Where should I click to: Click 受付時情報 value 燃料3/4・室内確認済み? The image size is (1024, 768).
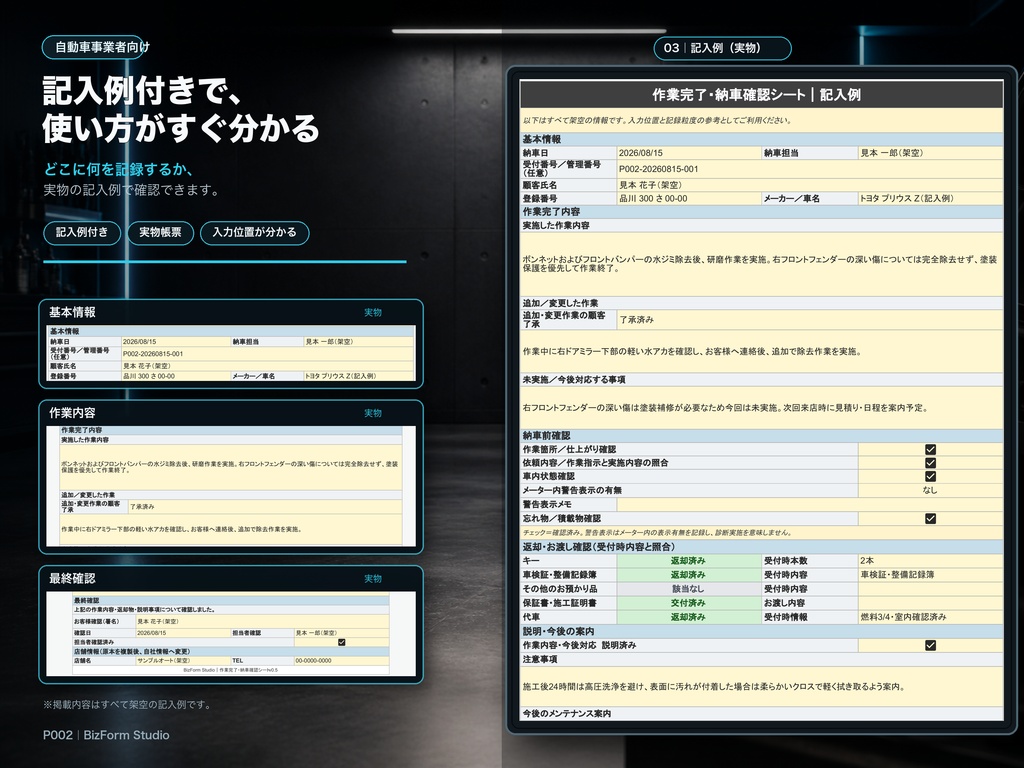click(930, 617)
